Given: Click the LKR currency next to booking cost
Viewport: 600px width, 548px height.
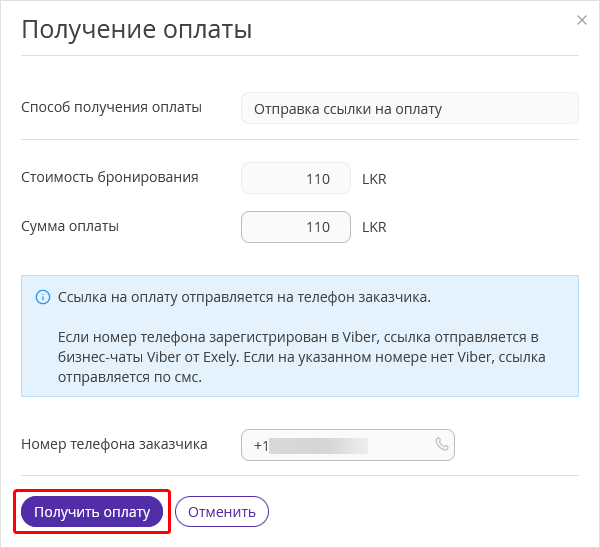Looking at the screenshot, I should [x=374, y=180].
